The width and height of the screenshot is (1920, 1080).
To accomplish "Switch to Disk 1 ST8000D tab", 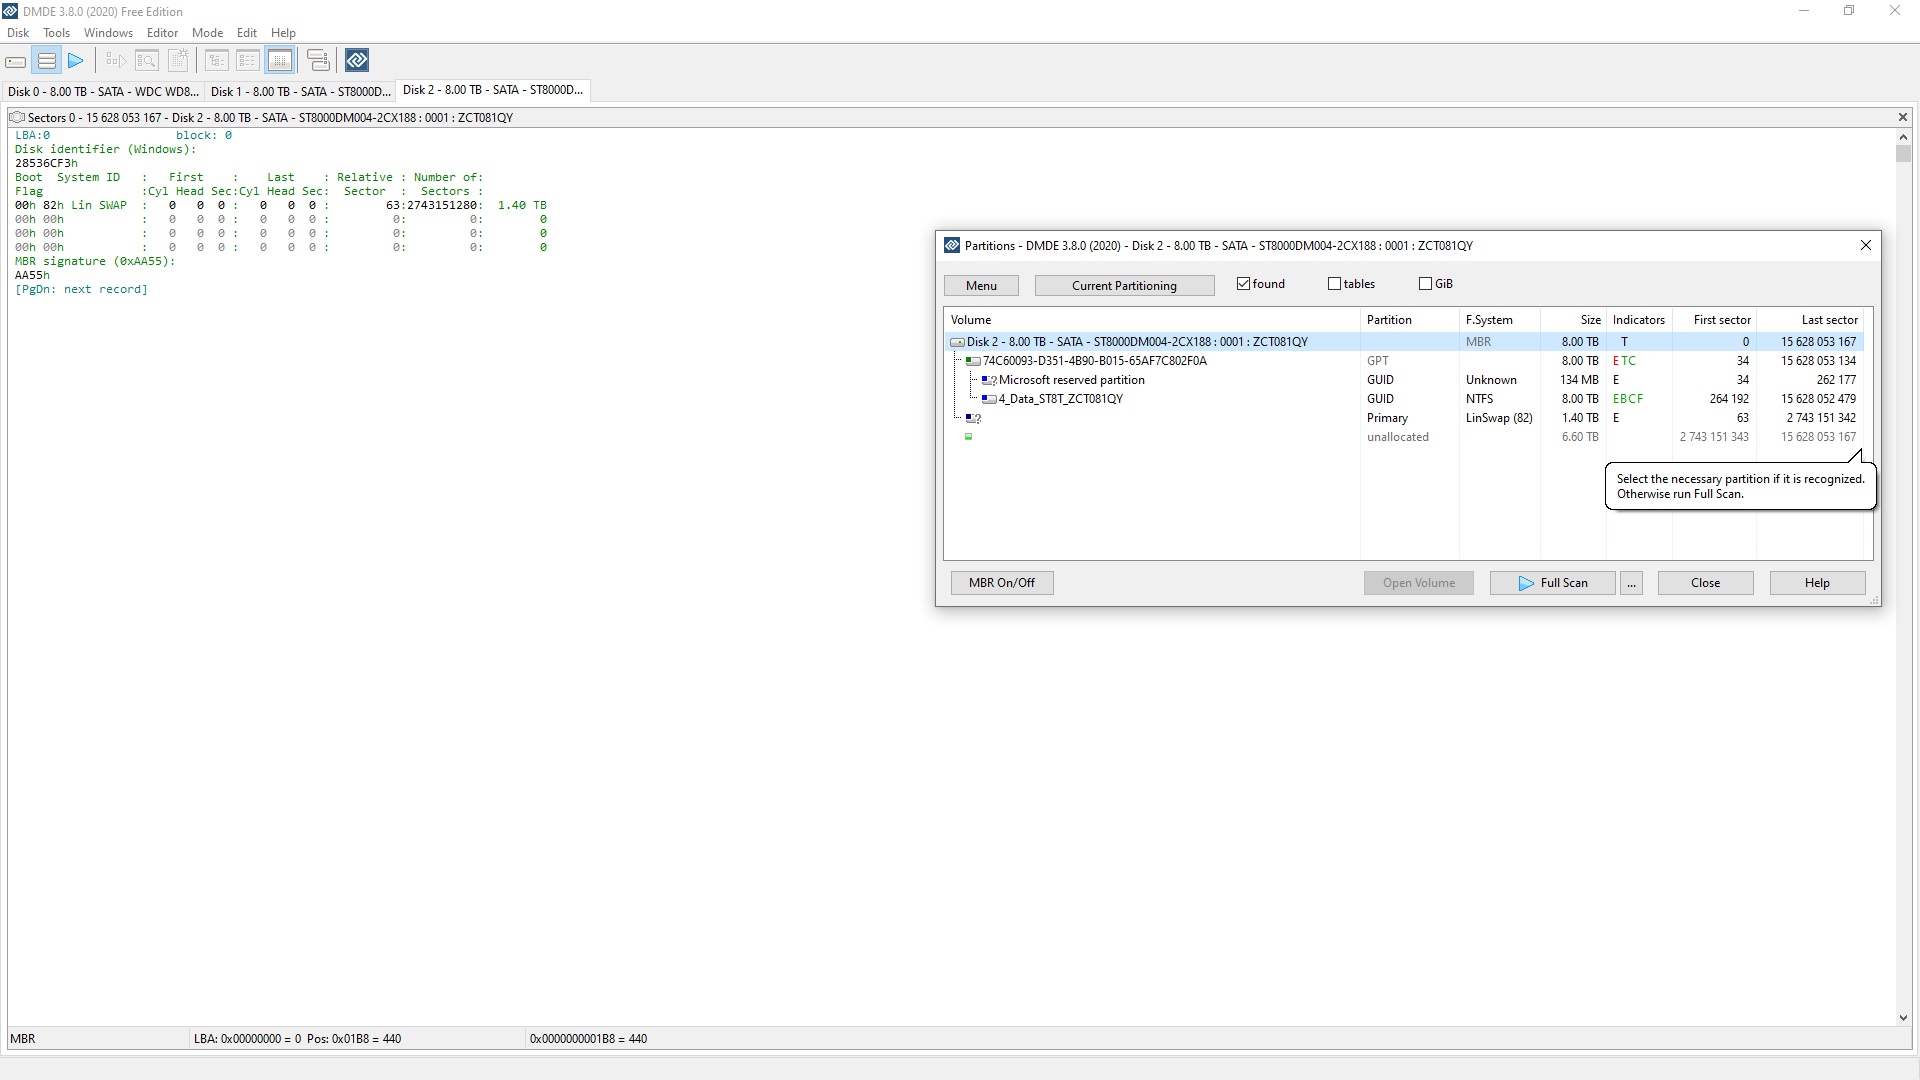I will (300, 91).
